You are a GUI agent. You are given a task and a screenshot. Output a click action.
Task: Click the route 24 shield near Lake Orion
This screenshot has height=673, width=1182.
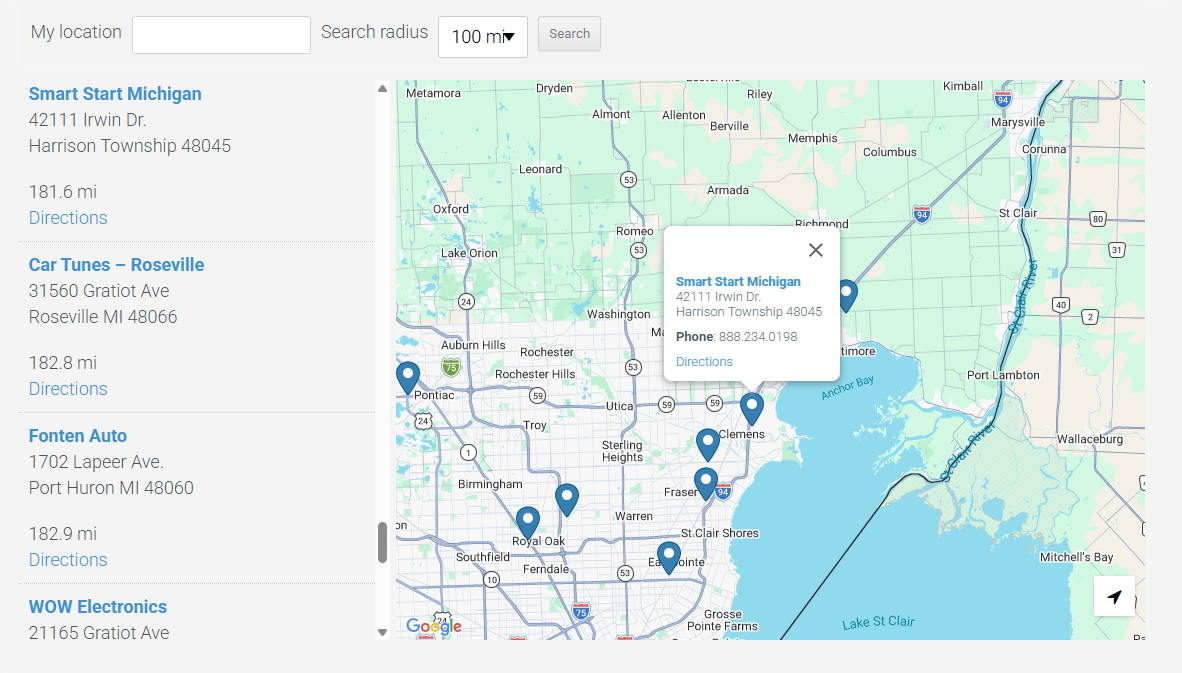point(467,301)
